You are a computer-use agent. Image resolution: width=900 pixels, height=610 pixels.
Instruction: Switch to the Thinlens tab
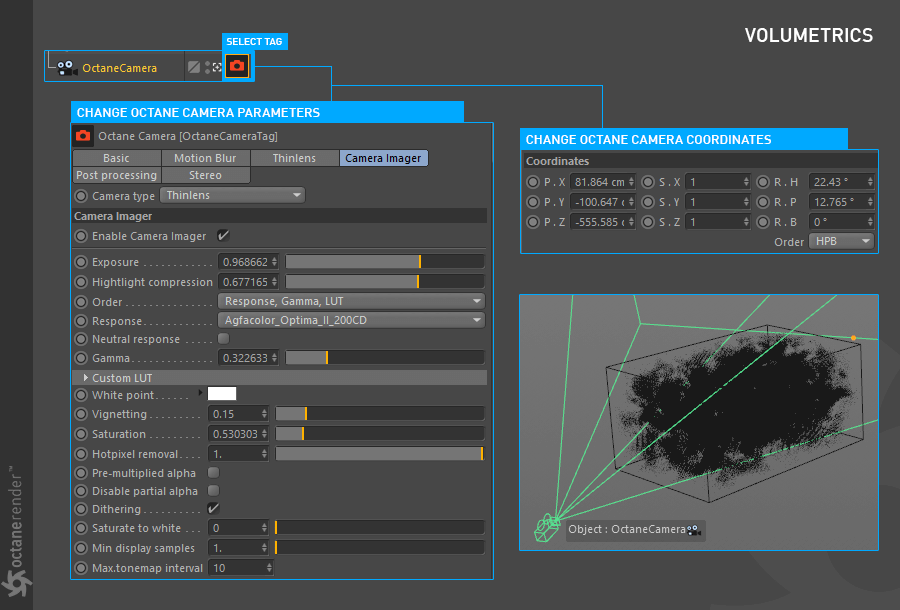[294, 158]
